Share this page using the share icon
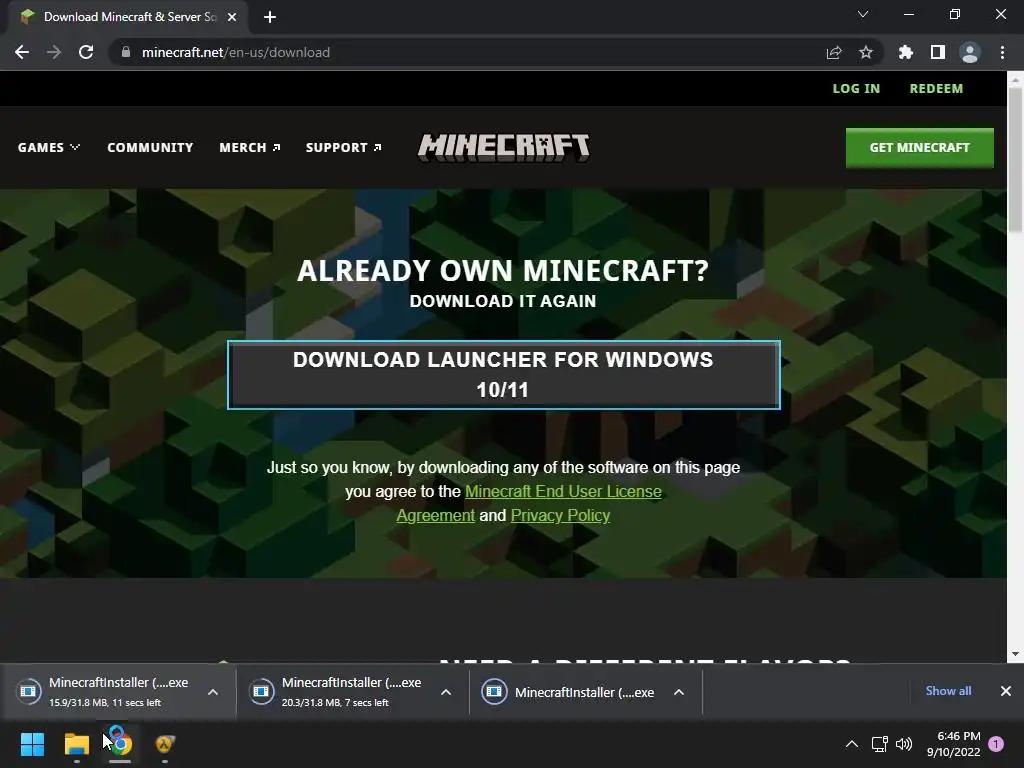Screen dimensions: 1024x768 [834, 52]
